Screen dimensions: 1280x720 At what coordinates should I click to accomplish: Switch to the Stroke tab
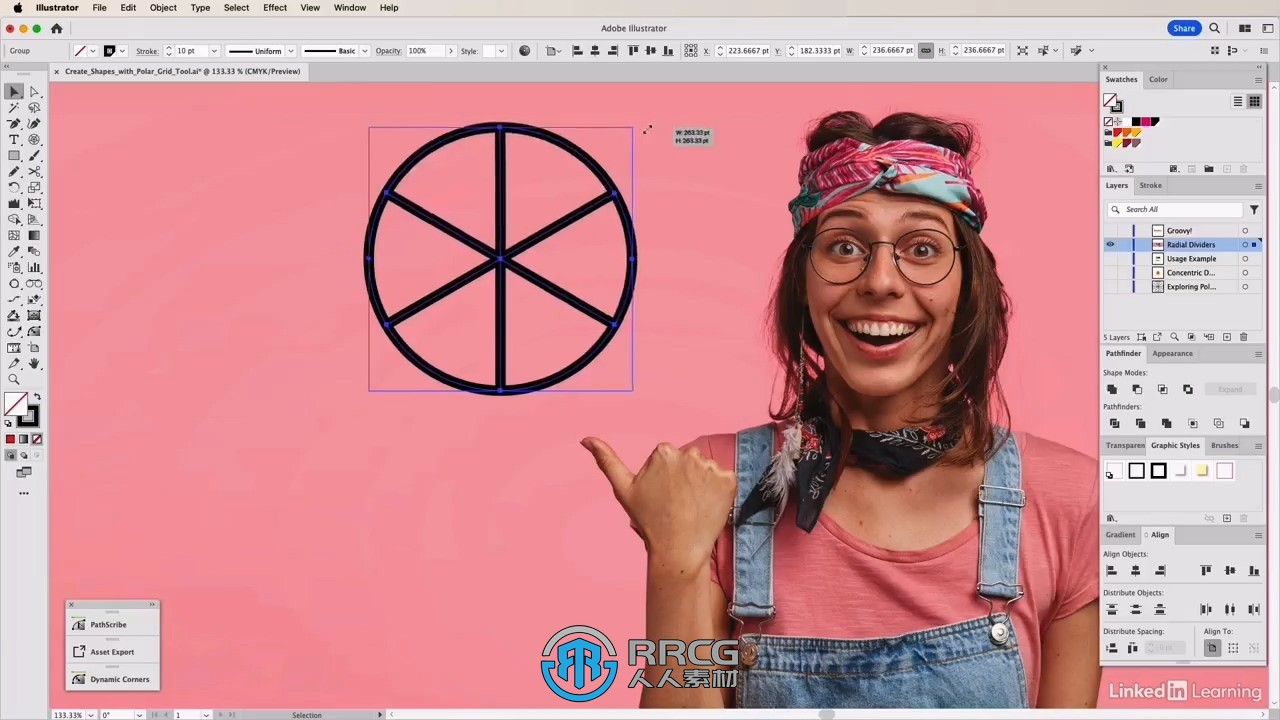(1151, 185)
